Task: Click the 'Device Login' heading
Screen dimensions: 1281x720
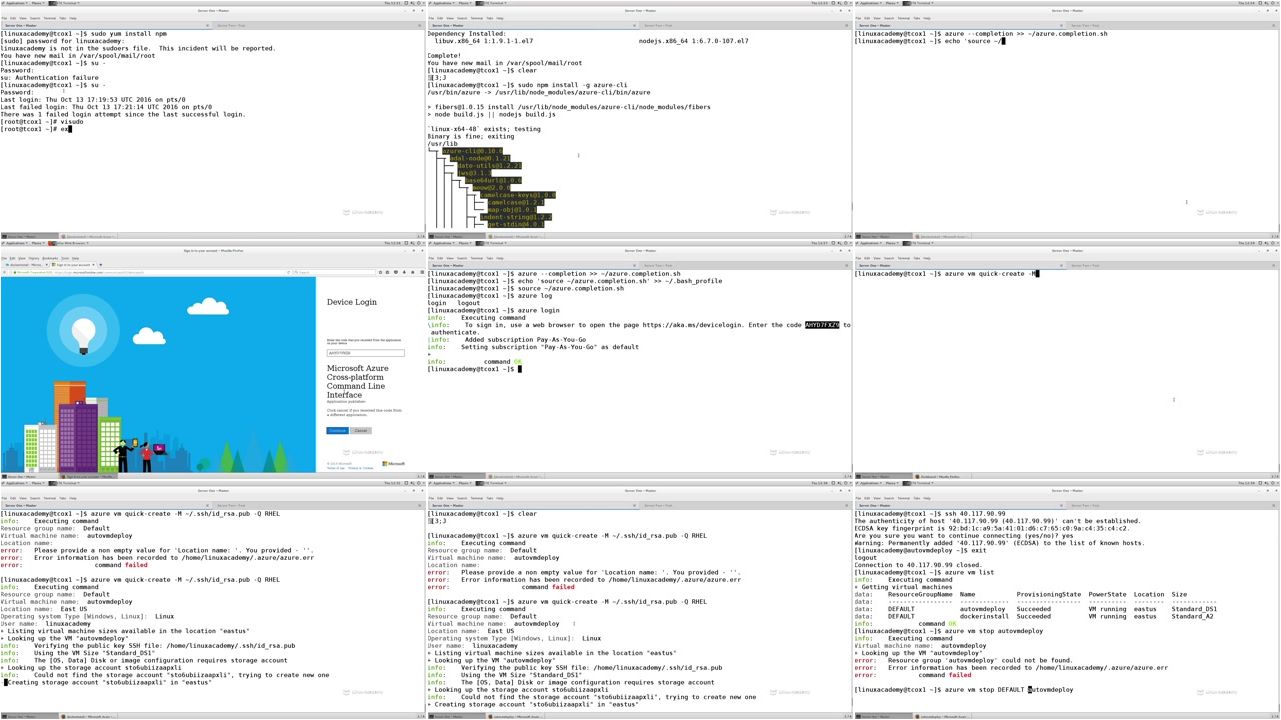Action: (x=352, y=302)
